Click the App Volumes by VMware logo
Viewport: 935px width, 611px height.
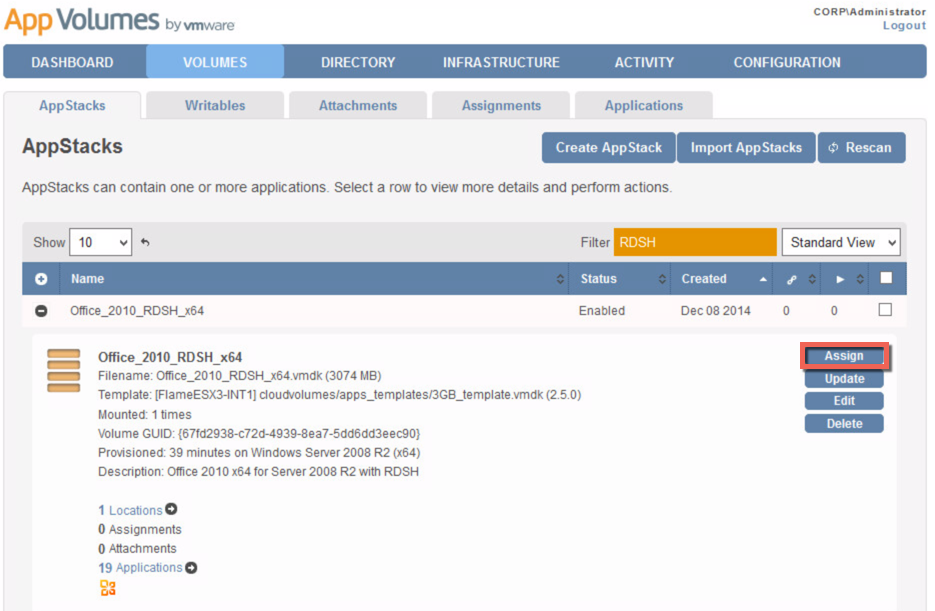(119, 21)
